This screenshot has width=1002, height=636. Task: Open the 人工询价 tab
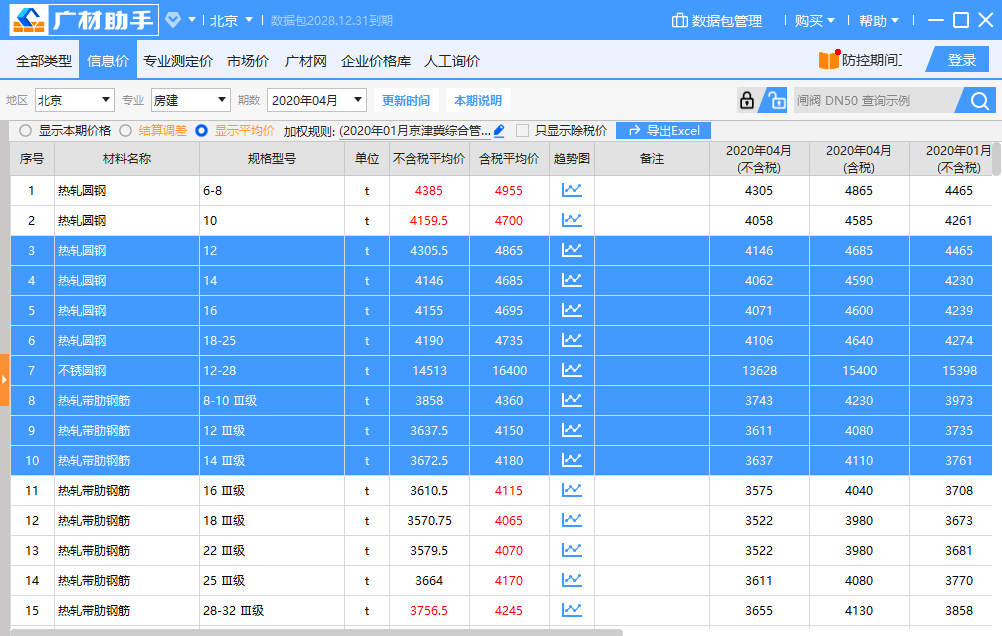pyautogui.click(x=452, y=61)
